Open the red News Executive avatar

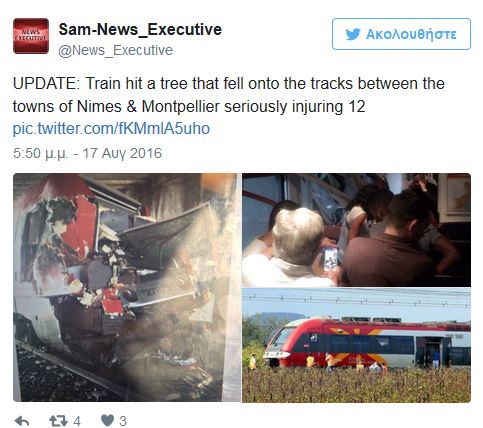pyautogui.click(x=31, y=36)
